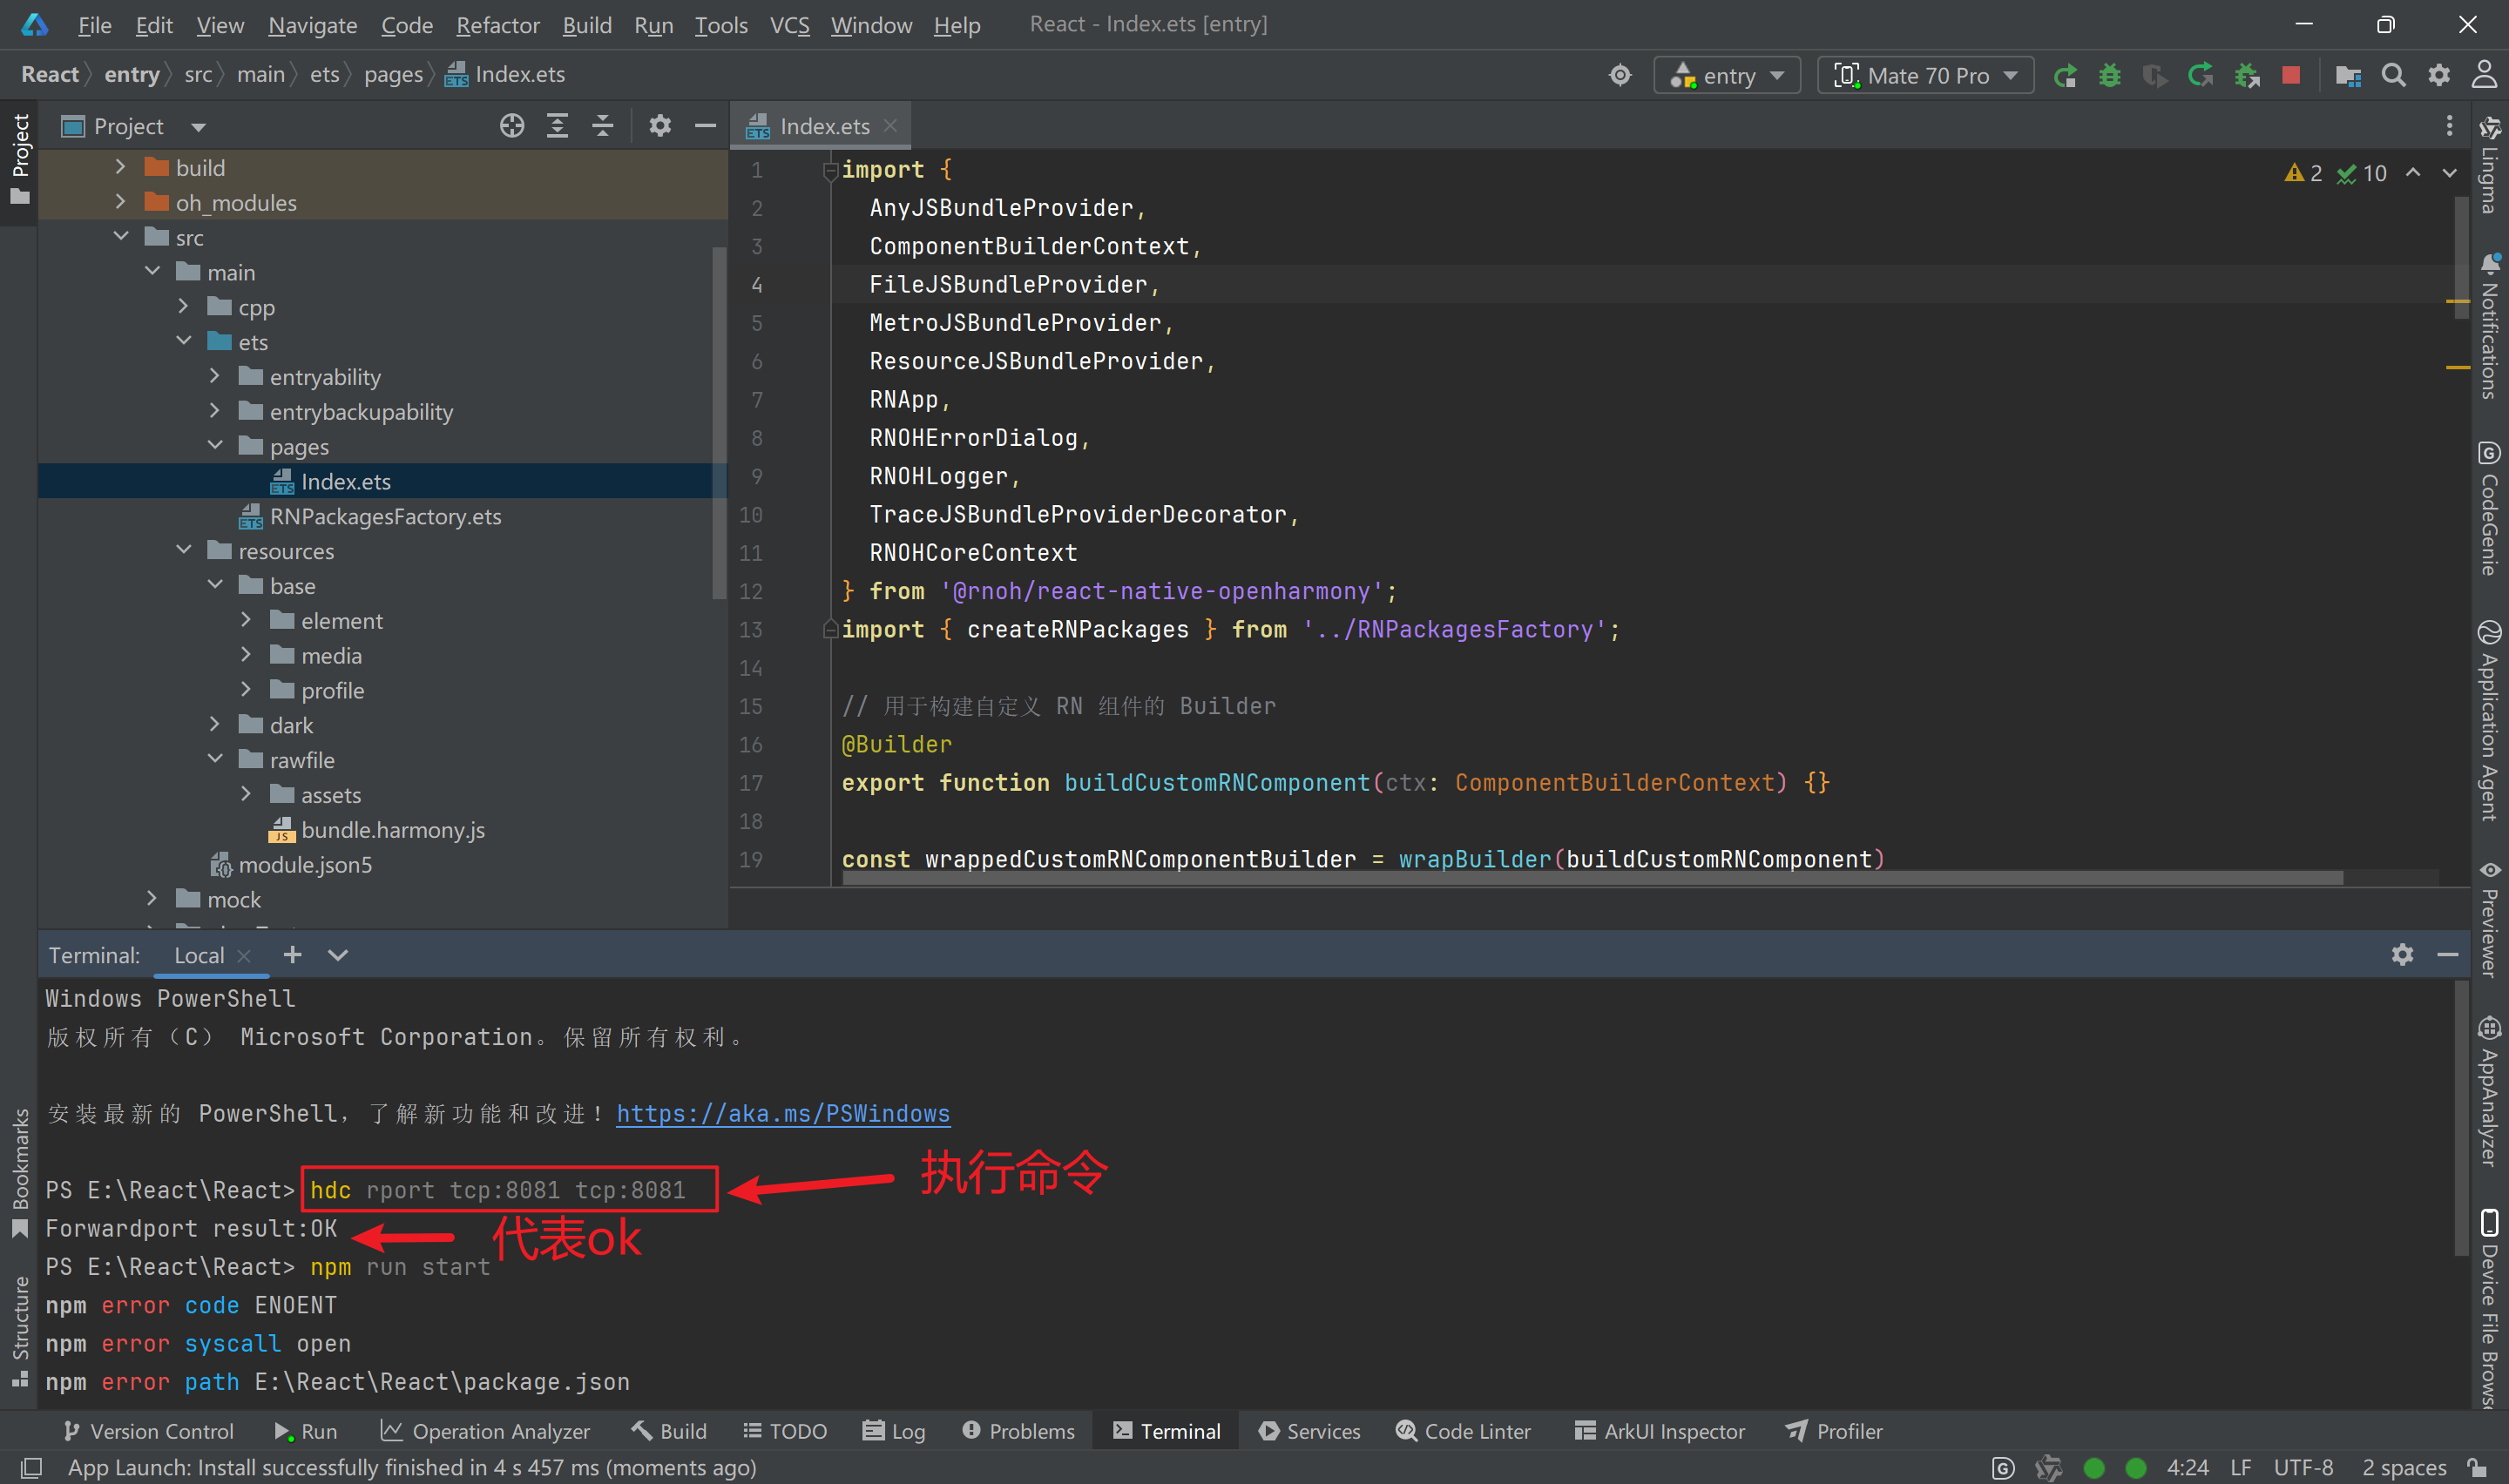Open Project Structure folder icon in toolbar
Image resolution: width=2509 pixels, height=1484 pixels.
click(2347, 76)
